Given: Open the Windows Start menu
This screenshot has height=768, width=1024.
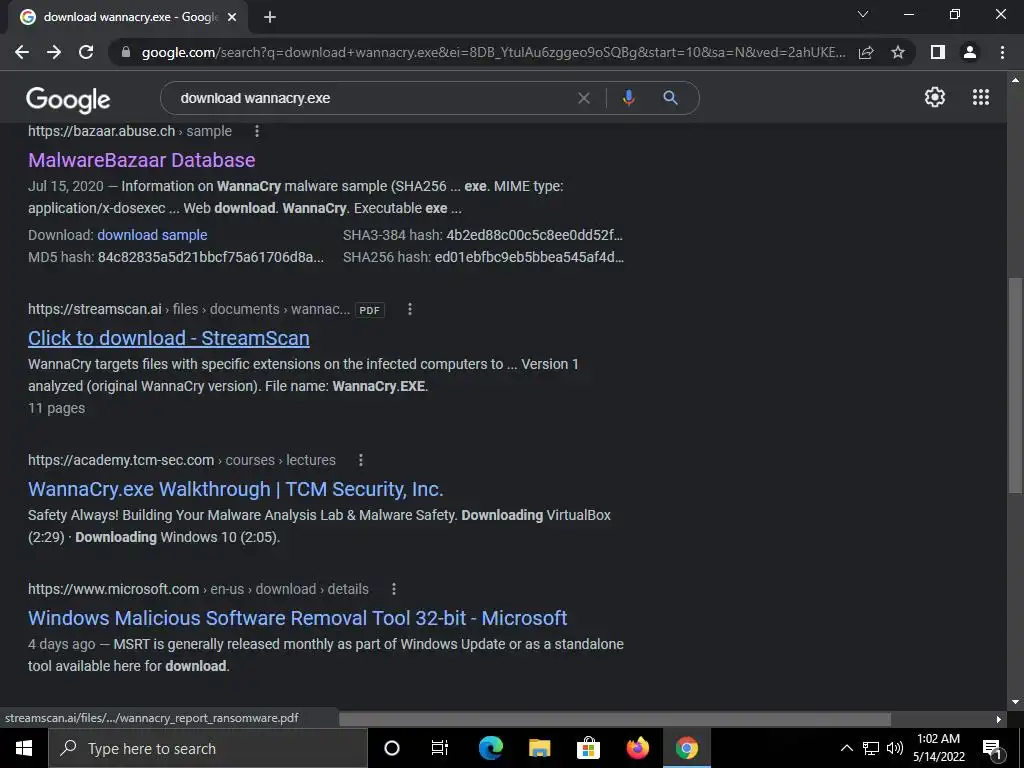Looking at the screenshot, I should click(24, 748).
